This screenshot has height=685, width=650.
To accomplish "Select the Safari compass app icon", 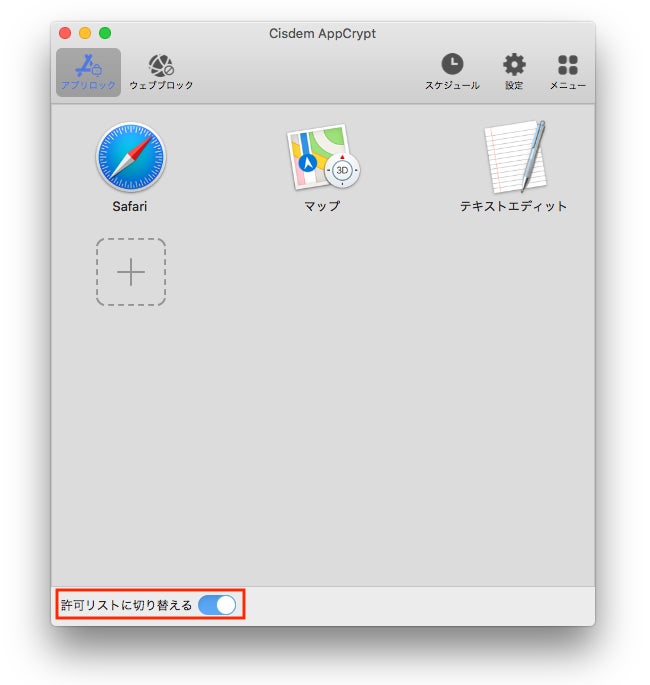I will [x=131, y=157].
